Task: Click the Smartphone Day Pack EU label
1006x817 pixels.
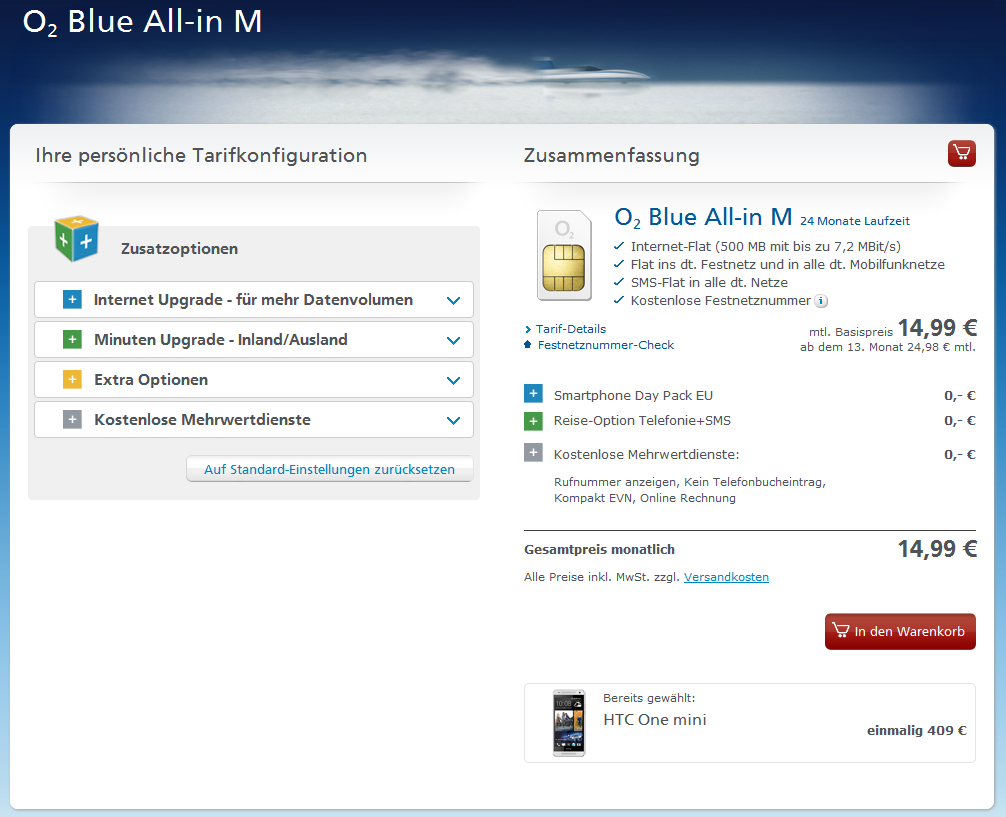Action: [633, 395]
